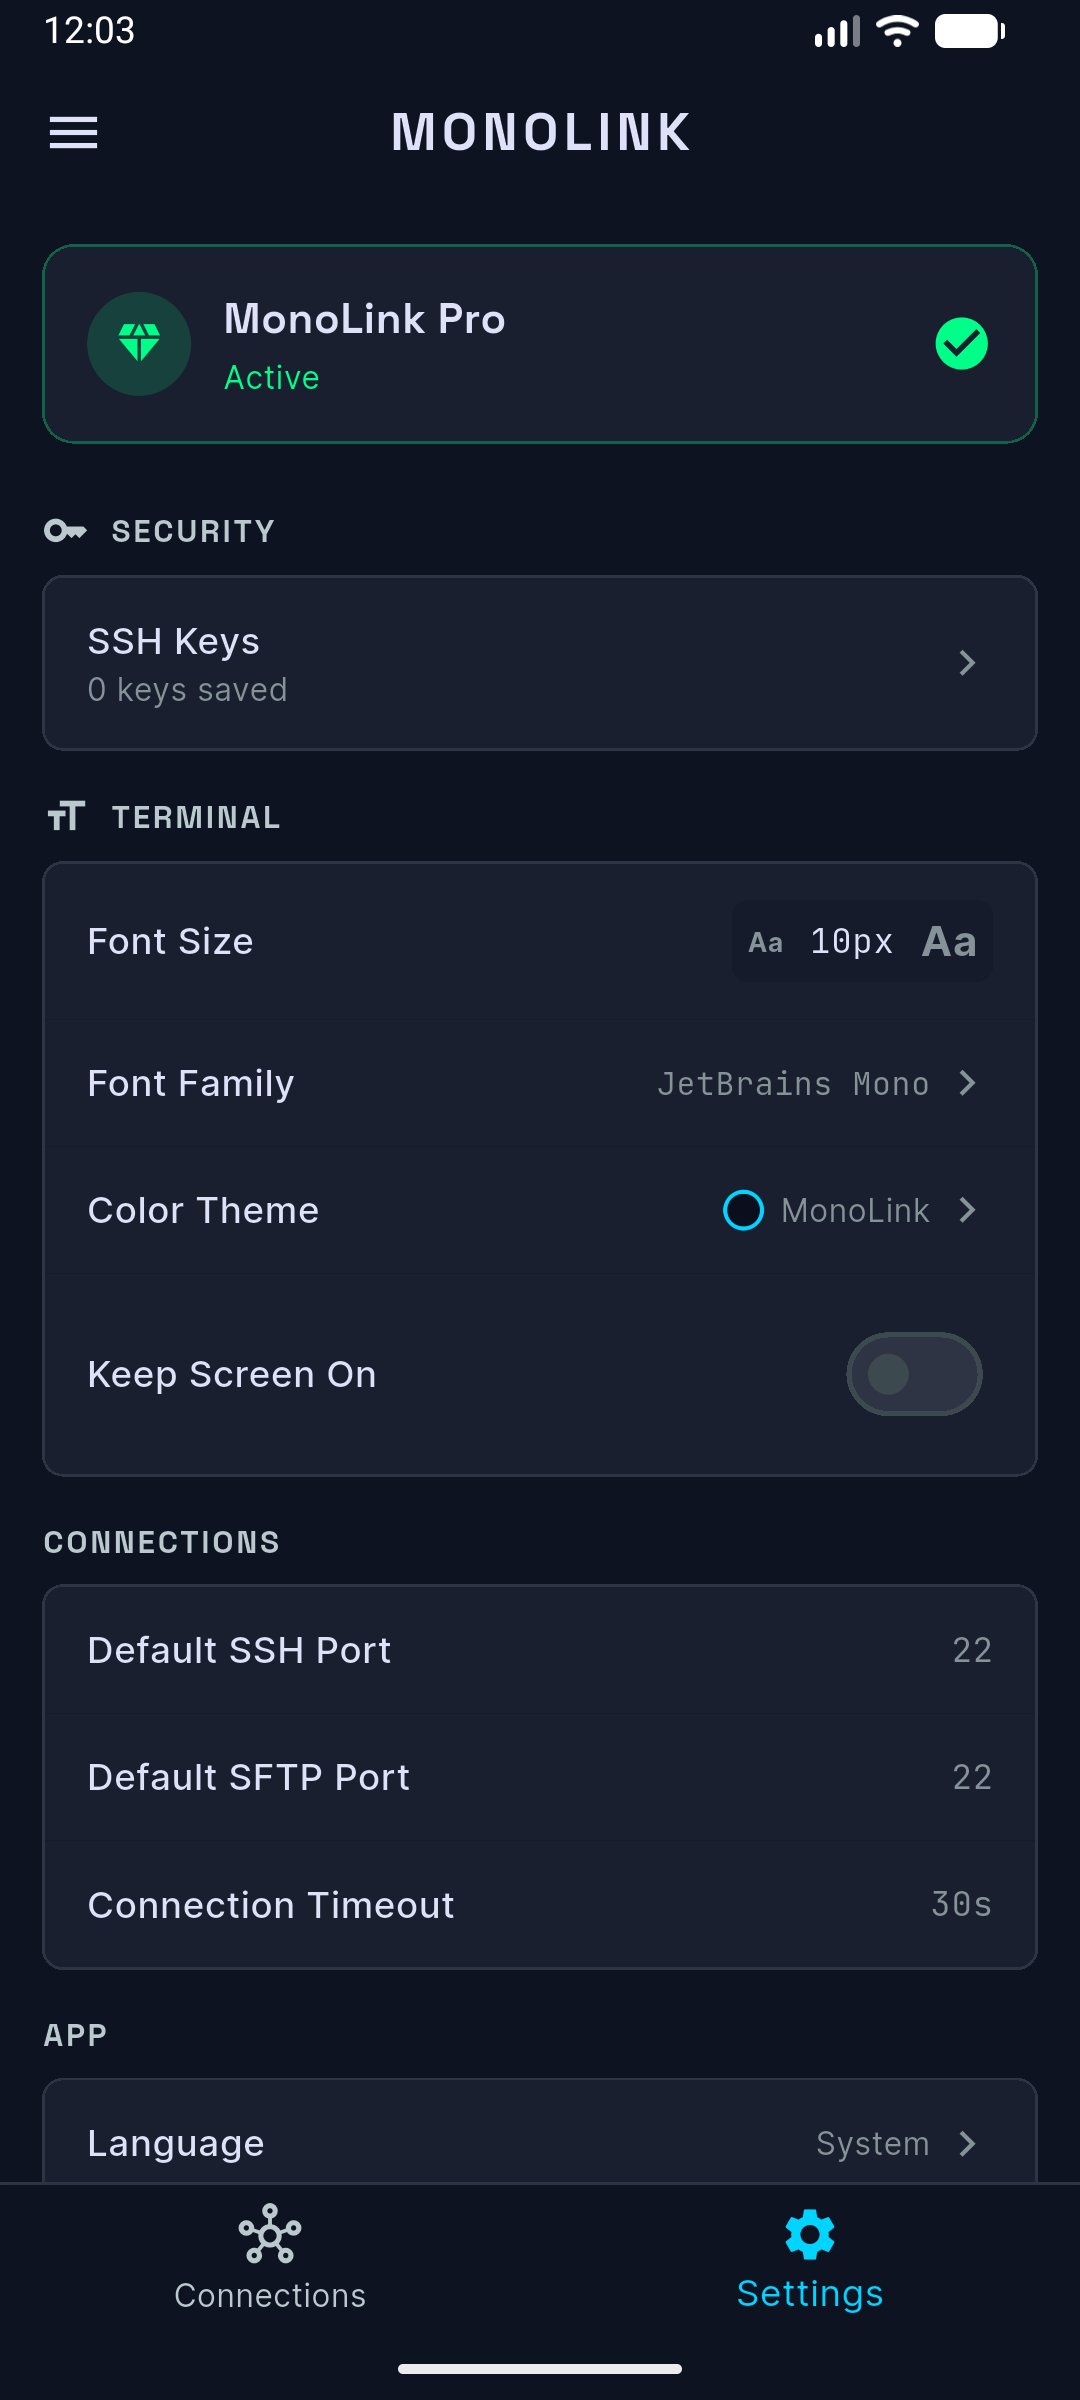
Task: Edit Default SSH Port value 22
Action: (x=971, y=1650)
